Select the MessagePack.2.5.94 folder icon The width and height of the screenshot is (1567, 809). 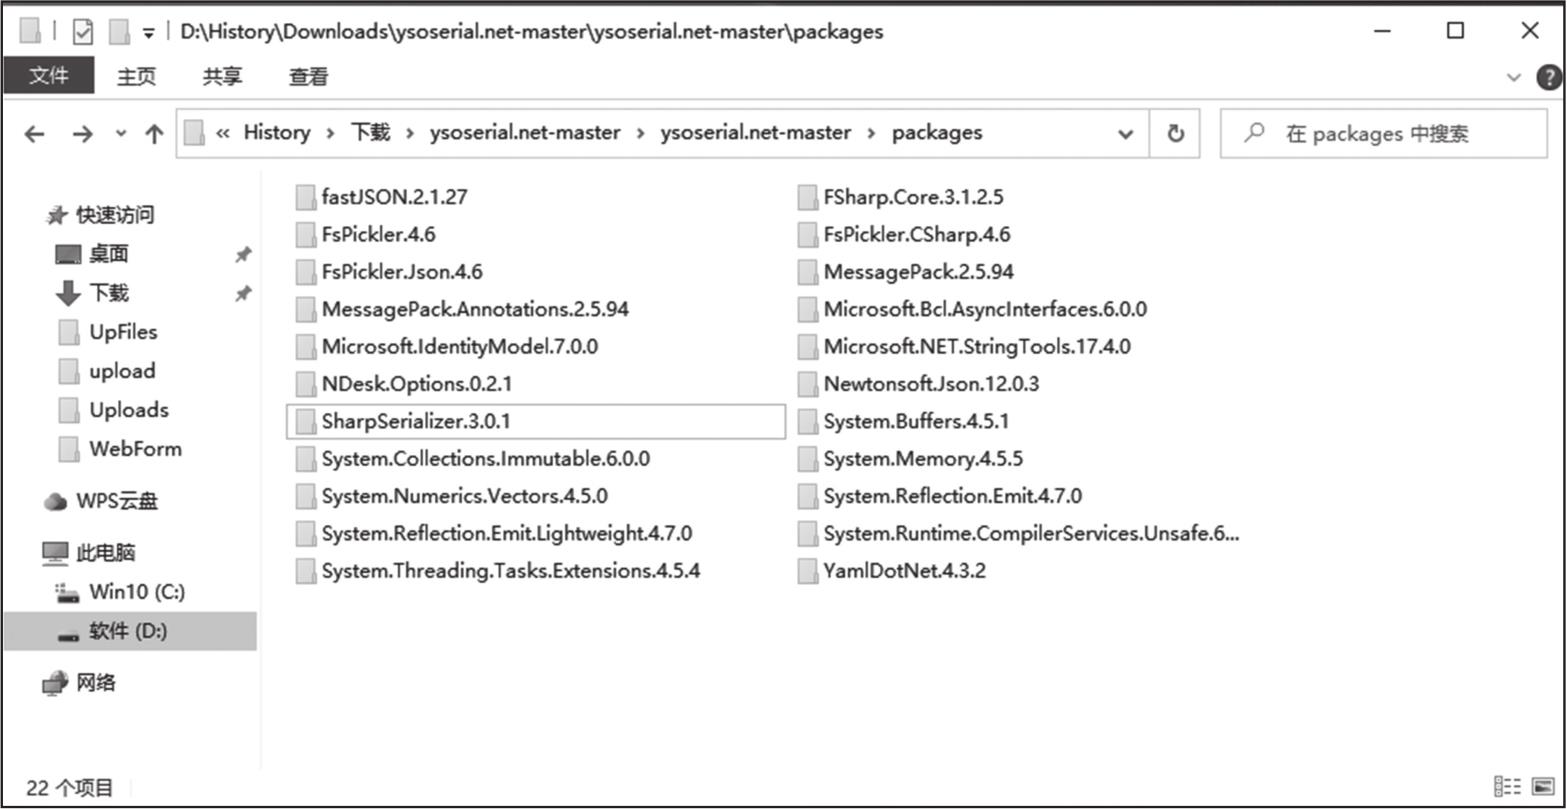(x=807, y=272)
